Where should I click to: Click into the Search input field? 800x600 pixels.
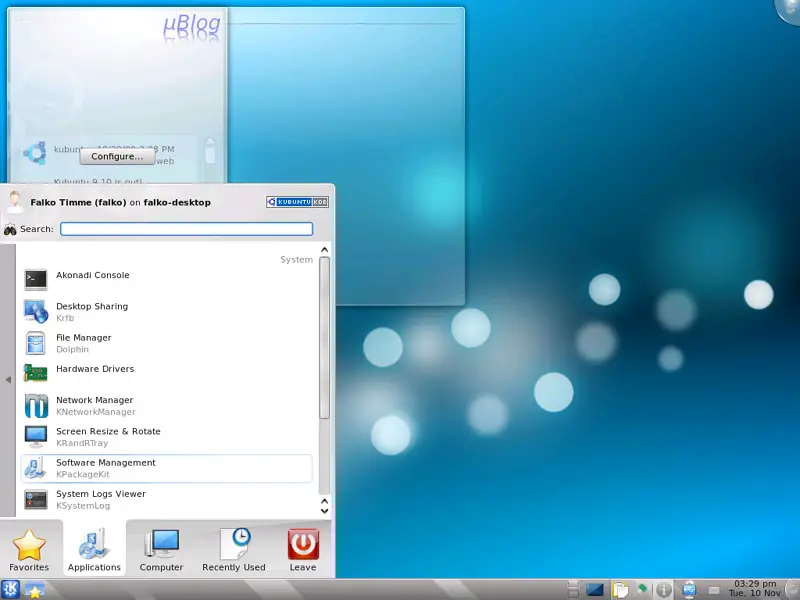coord(186,229)
